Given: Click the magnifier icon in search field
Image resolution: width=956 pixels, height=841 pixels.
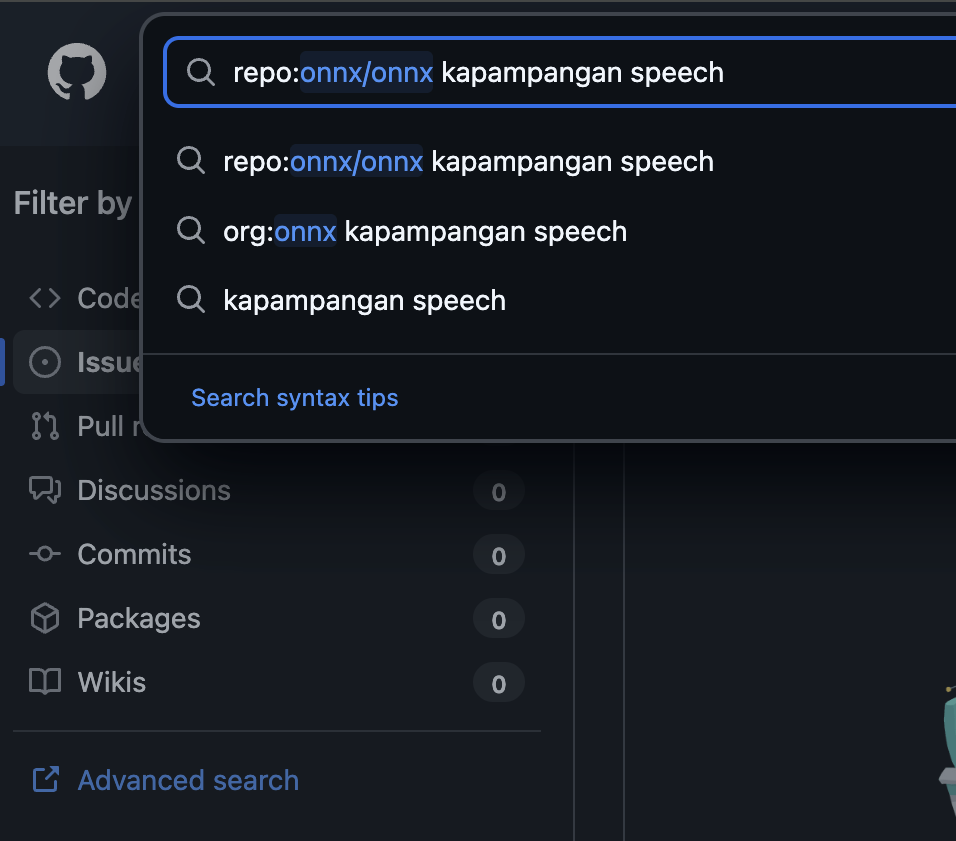Looking at the screenshot, I should click(x=201, y=73).
